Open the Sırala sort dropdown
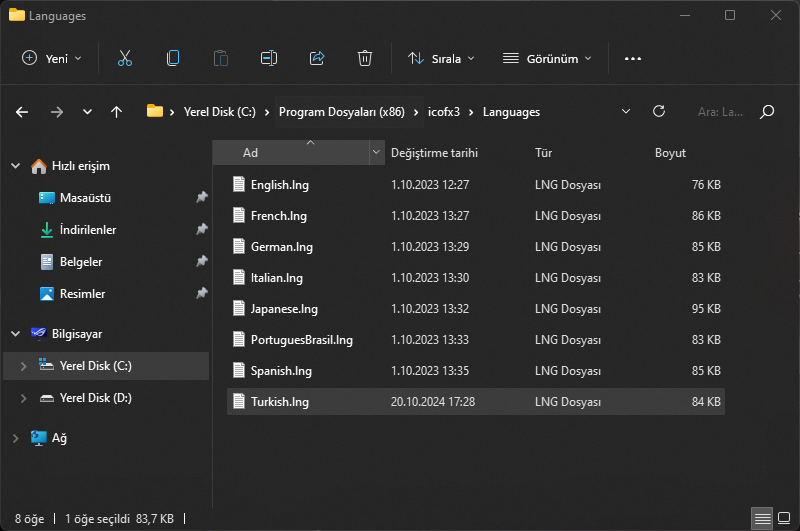 point(441,58)
